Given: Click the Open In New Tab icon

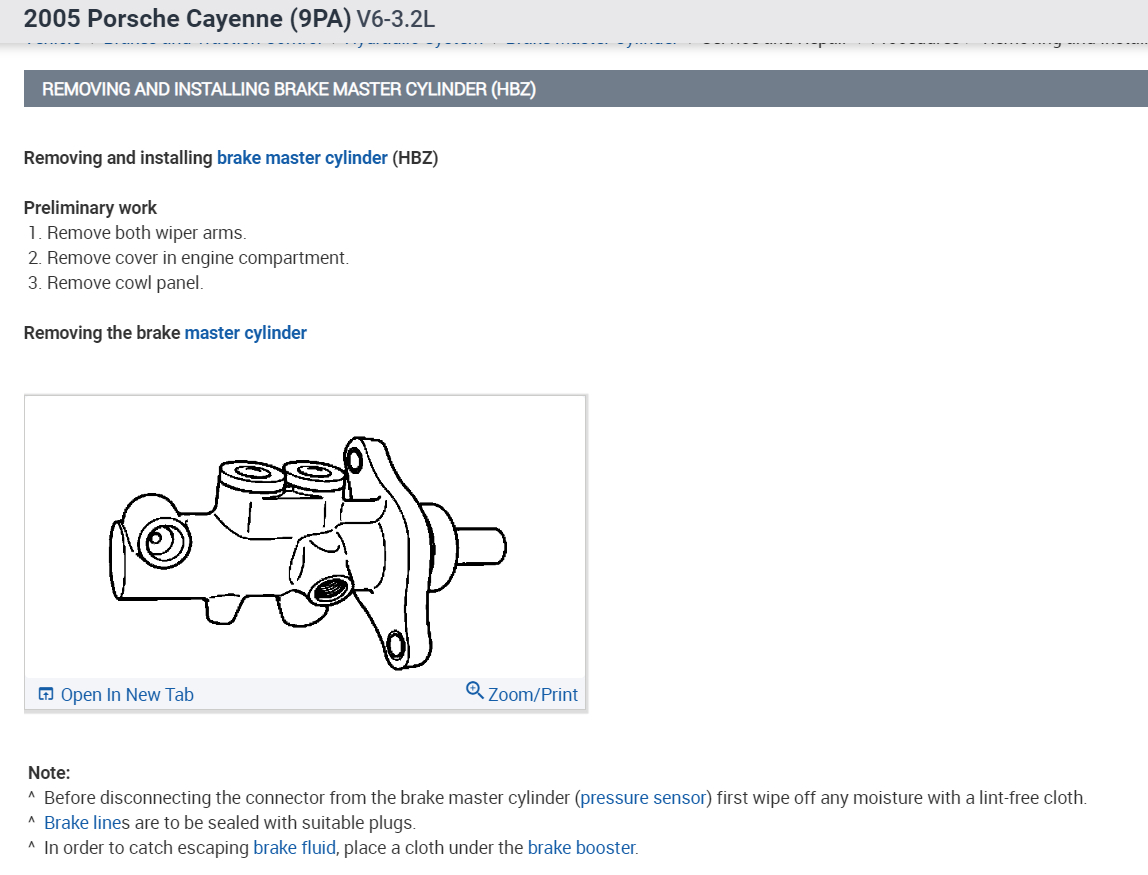Looking at the screenshot, I should 45,694.
